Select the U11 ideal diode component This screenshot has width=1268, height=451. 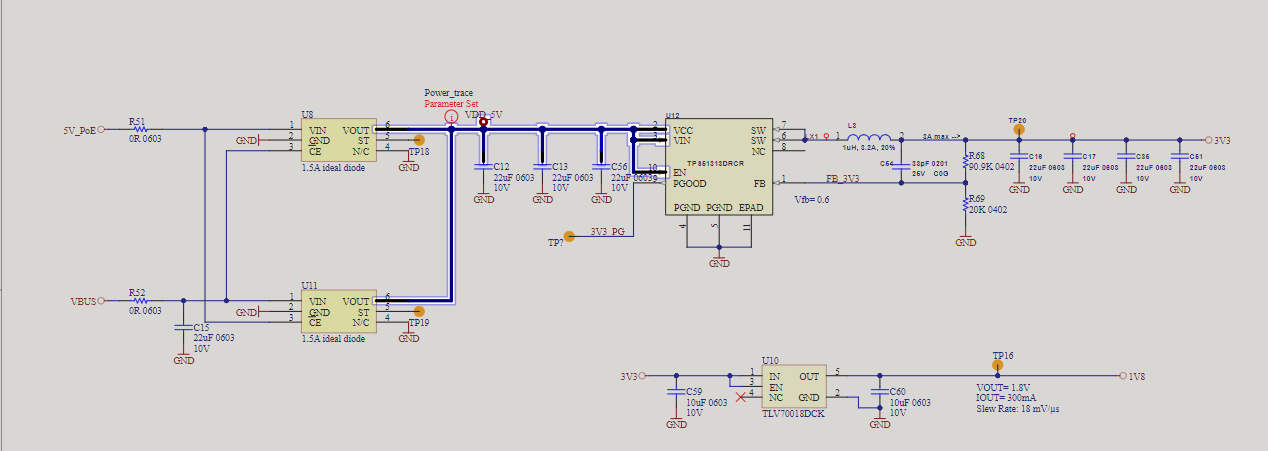tap(338, 311)
